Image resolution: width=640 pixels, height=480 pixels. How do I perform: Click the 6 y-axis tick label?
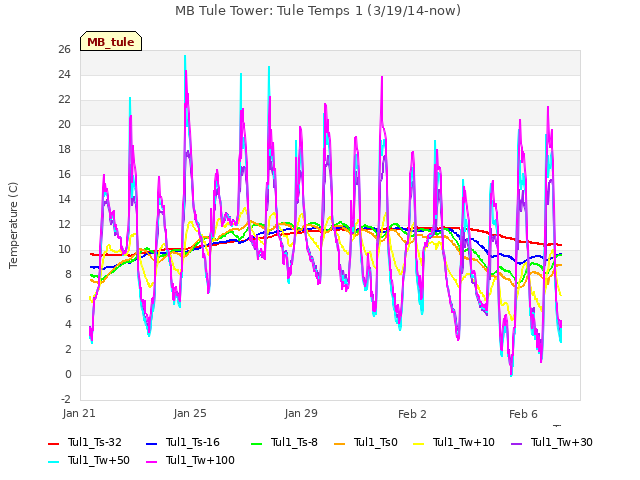click(68, 299)
